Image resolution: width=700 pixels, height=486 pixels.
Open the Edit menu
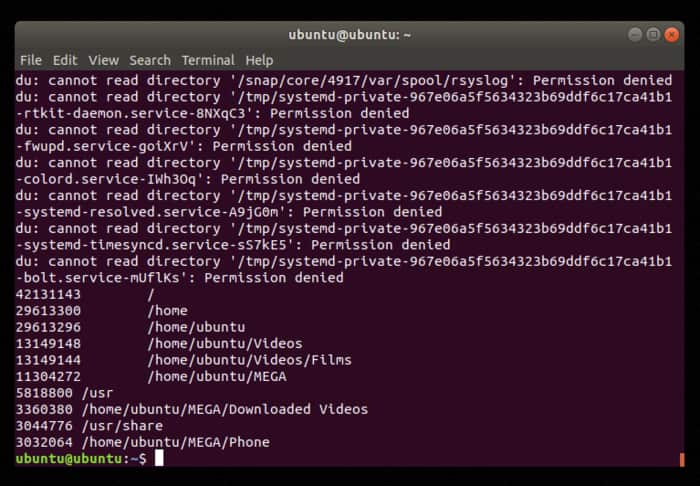pyautogui.click(x=65, y=60)
